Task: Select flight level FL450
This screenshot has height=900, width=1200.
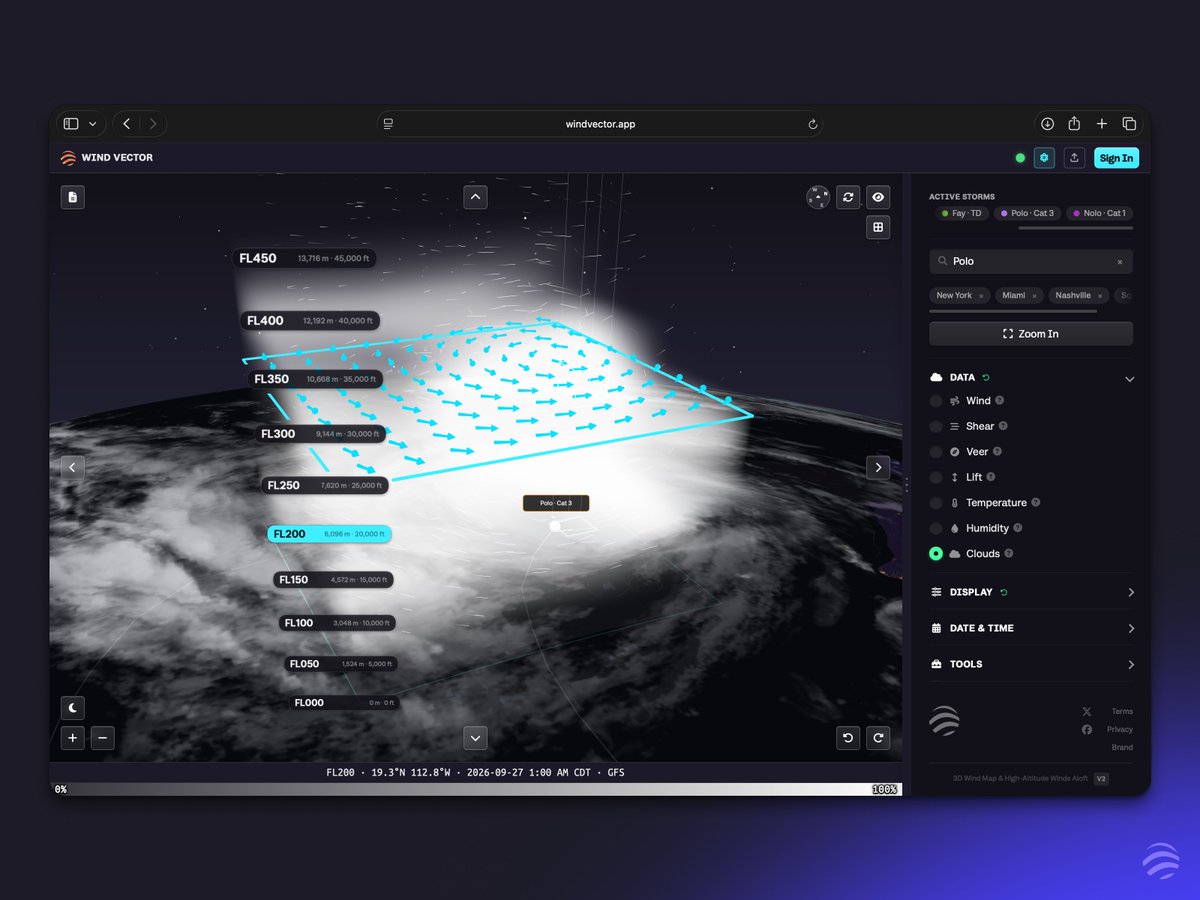Action: click(304, 258)
